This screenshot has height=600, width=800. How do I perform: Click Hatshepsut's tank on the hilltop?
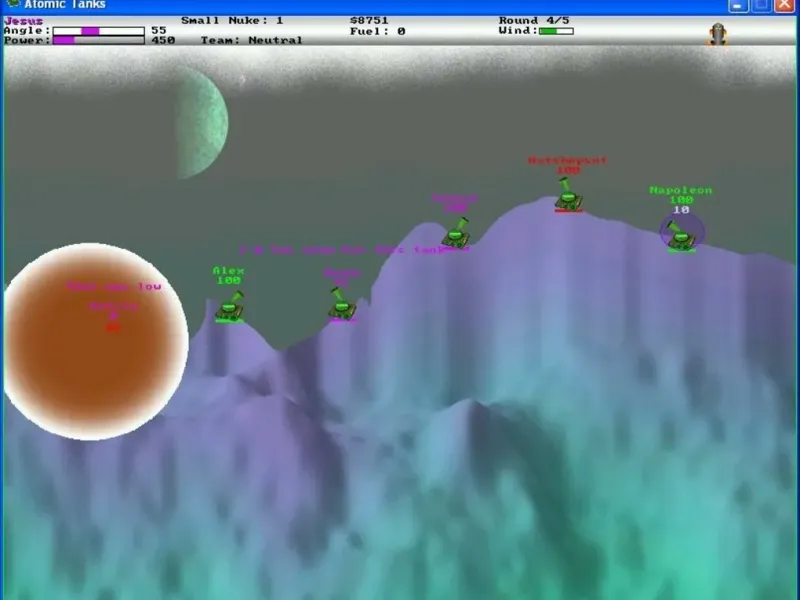point(568,195)
